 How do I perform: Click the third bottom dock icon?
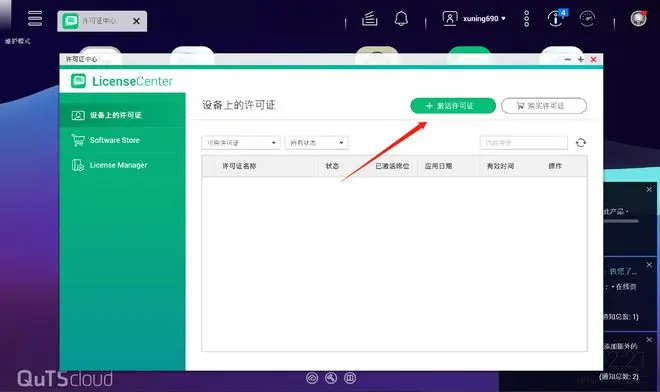pos(350,378)
